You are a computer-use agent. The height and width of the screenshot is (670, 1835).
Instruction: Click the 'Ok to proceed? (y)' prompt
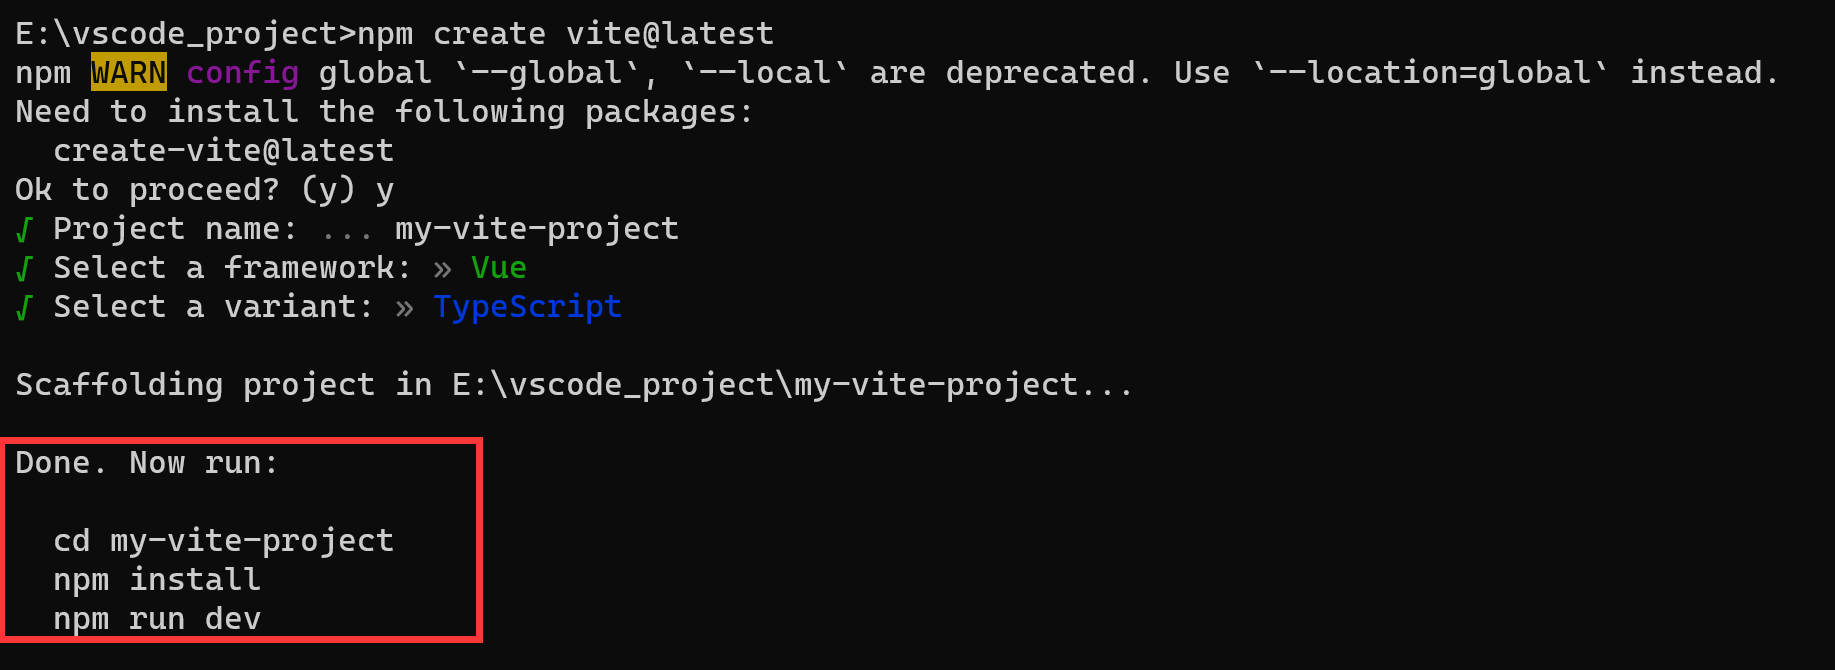click(186, 190)
